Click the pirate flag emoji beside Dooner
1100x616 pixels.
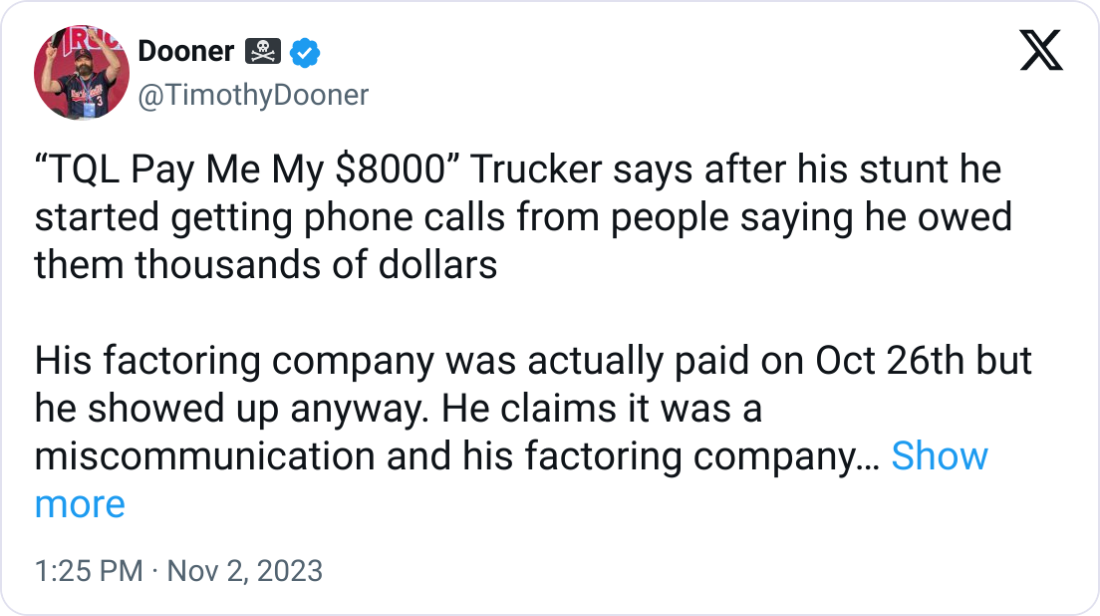point(264,51)
